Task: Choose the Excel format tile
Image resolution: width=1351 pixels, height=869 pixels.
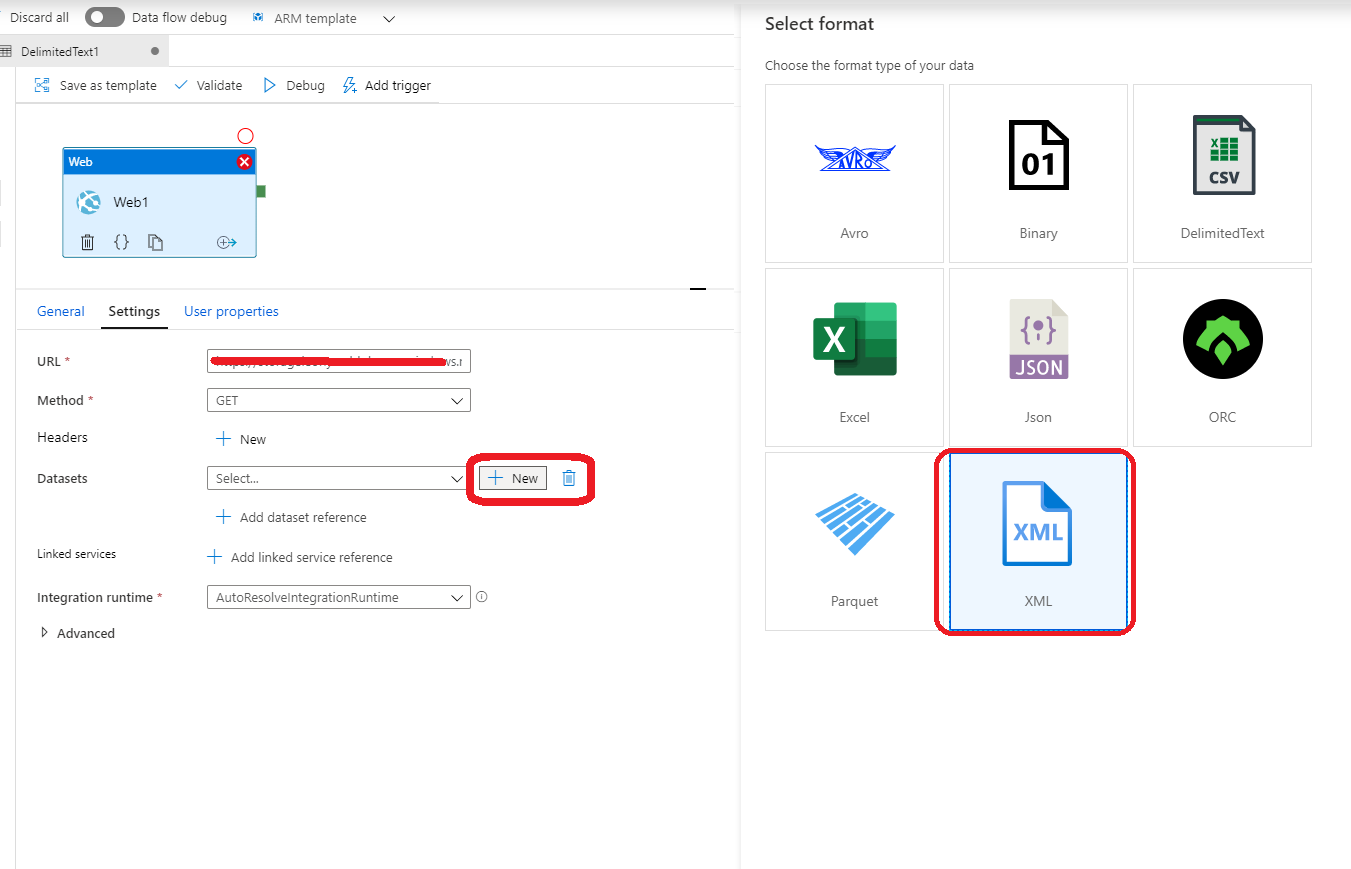Action: point(854,357)
